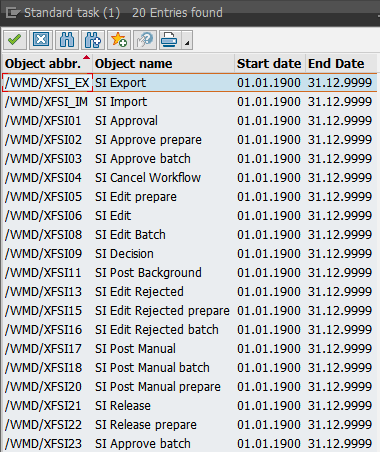
Task: Click SI Post Manual prepare name
Action: coord(158,387)
